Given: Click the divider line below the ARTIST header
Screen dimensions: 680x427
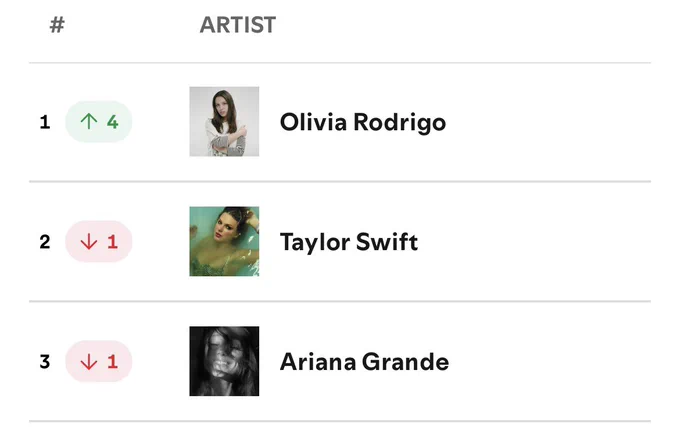Looking at the screenshot, I should click(x=340, y=62).
